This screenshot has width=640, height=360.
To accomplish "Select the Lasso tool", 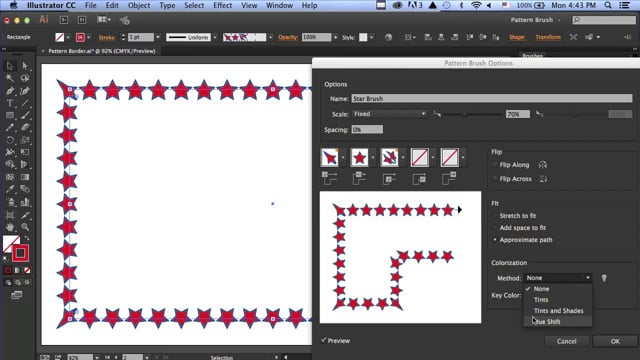I will click(25, 78).
